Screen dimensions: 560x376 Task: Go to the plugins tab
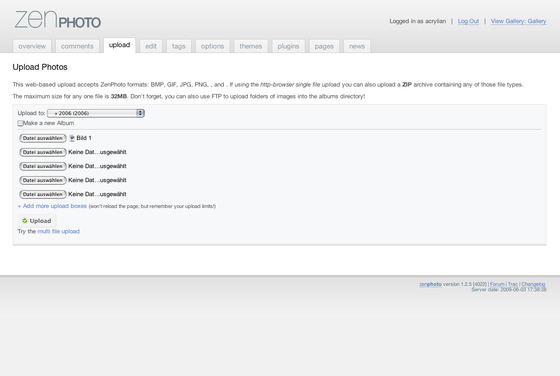point(288,46)
